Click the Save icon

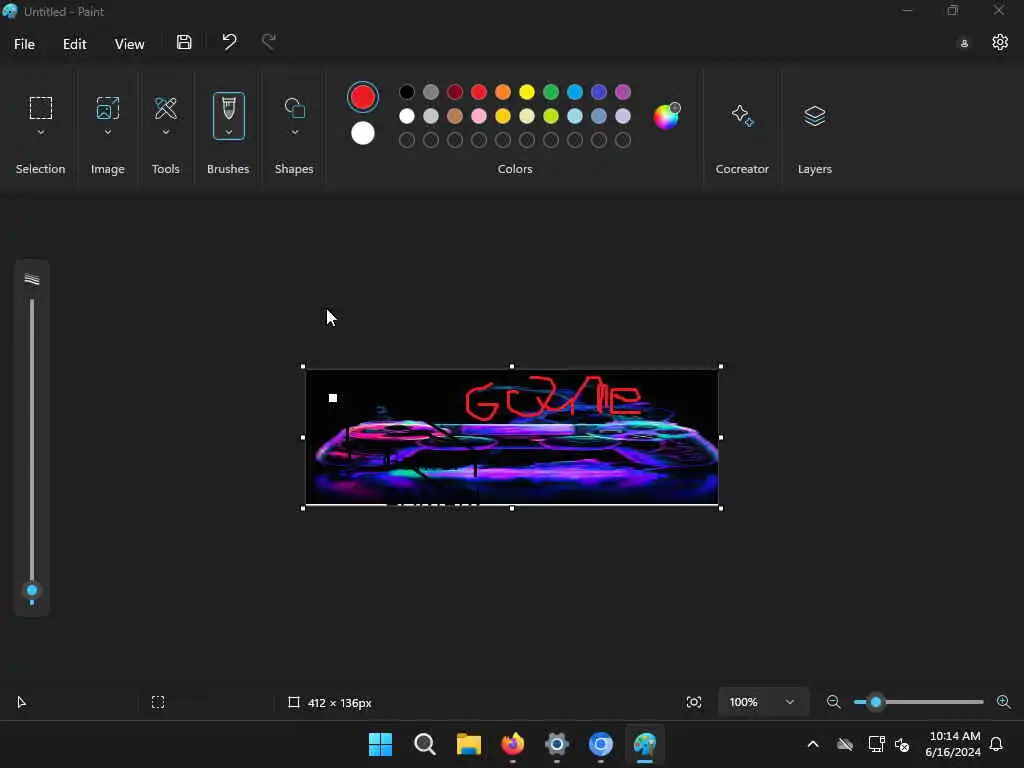point(184,42)
